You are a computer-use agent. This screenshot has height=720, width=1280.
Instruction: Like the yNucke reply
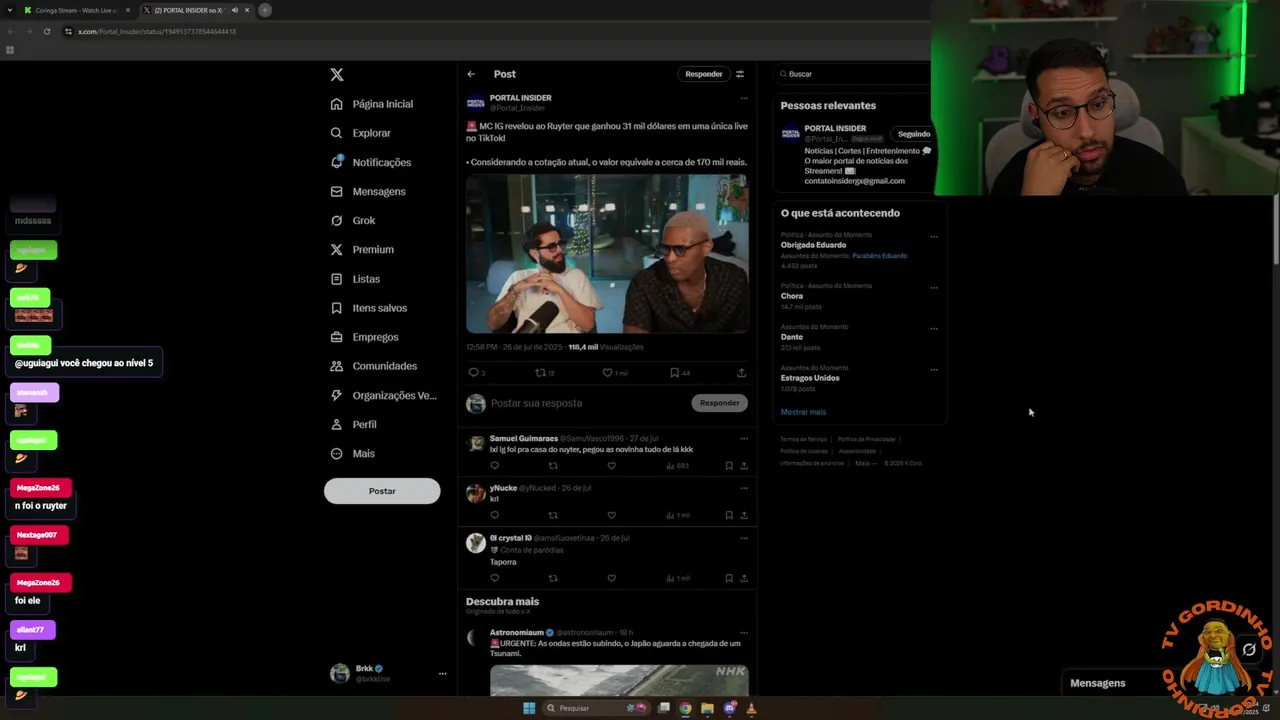tap(611, 515)
